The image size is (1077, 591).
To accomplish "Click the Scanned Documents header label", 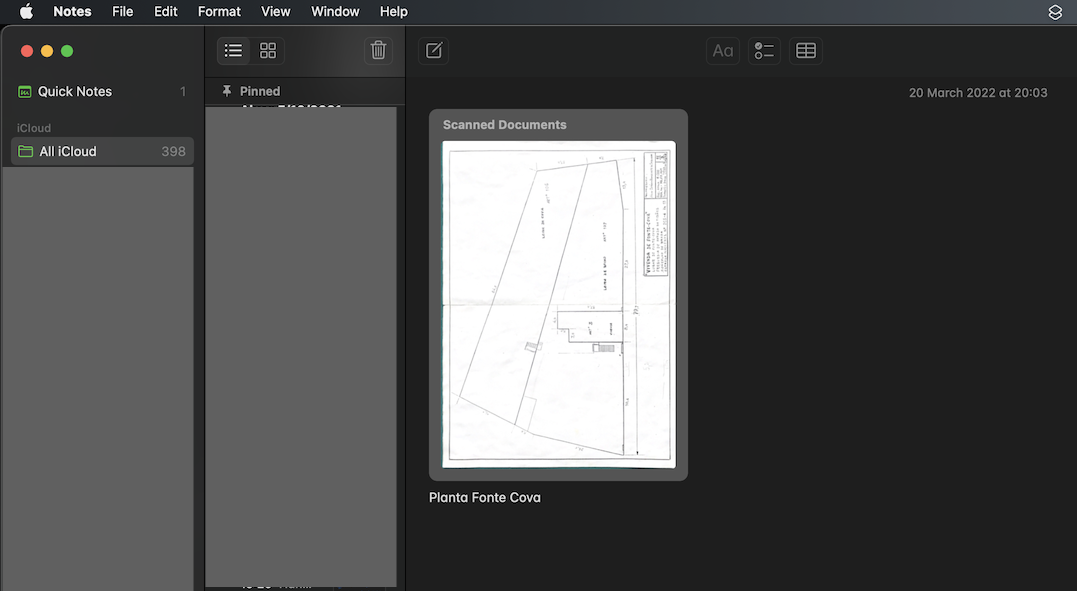I will [504, 125].
